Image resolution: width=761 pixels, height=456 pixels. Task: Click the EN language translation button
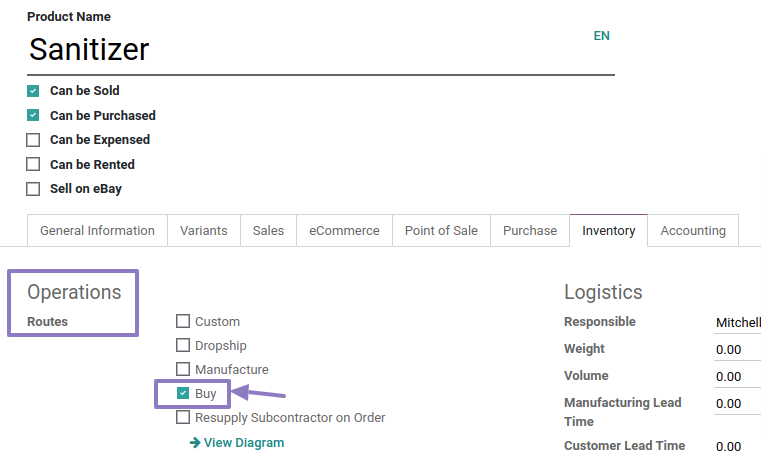(601, 36)
